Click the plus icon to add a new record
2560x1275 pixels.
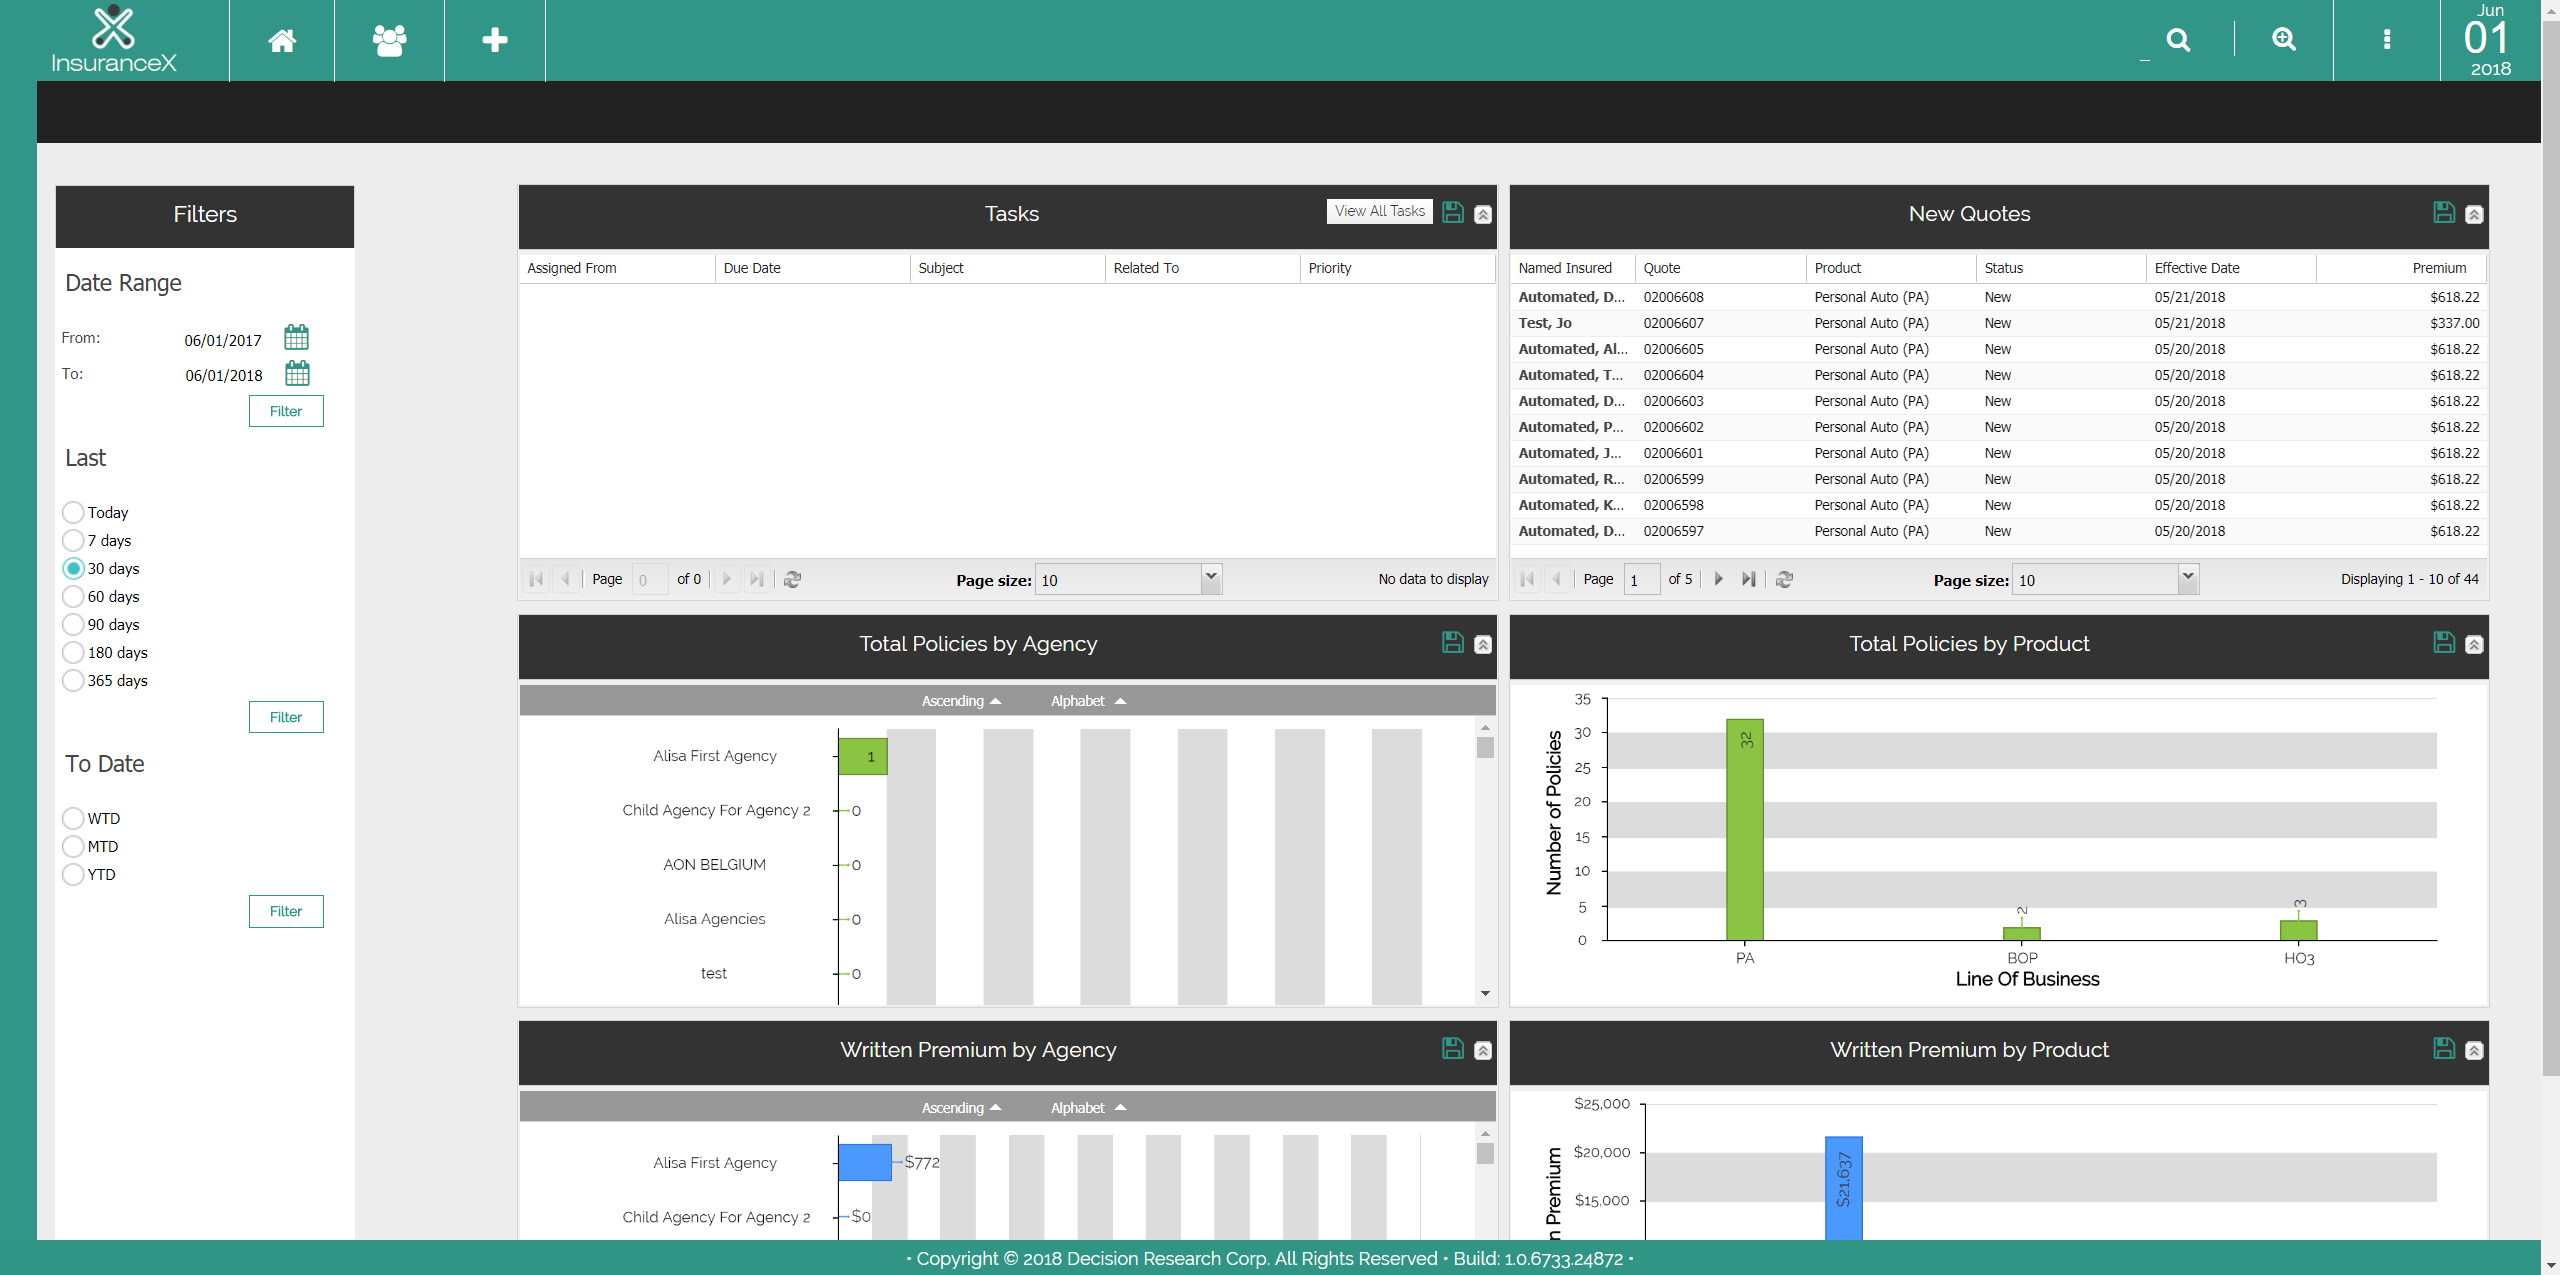pos(494,40)
